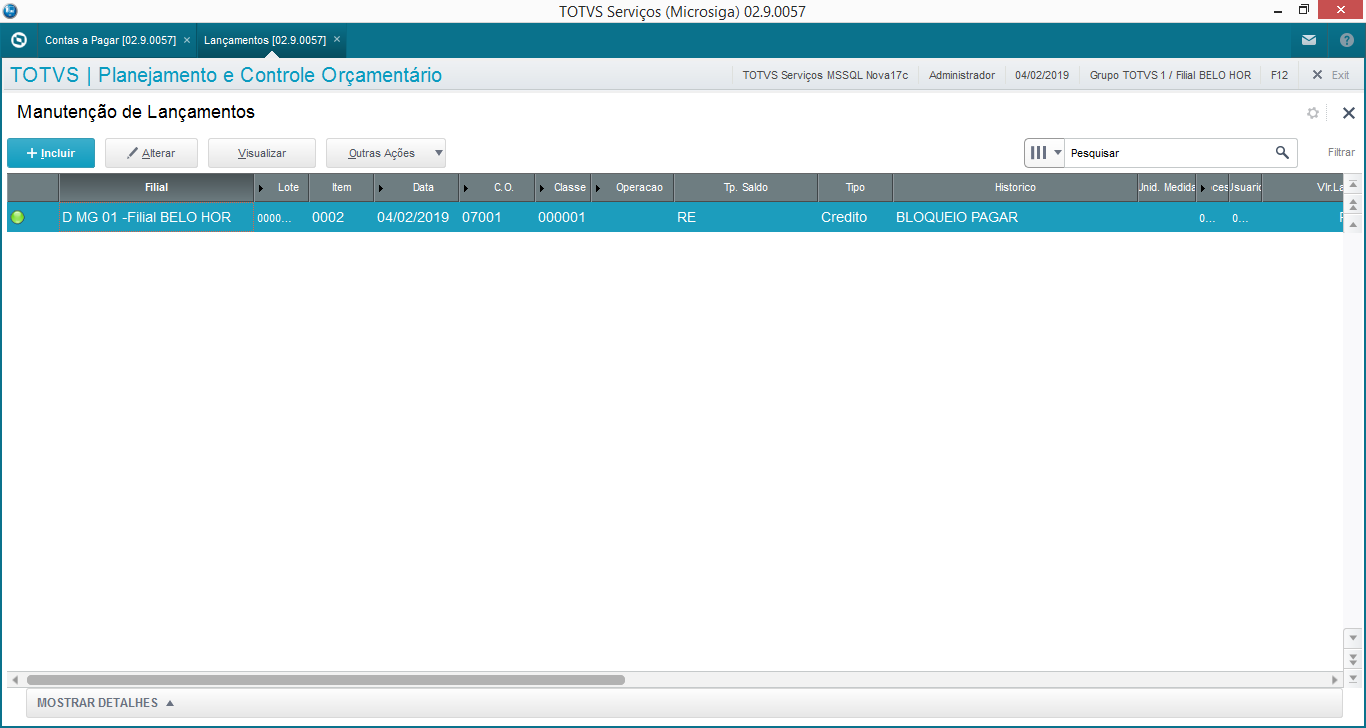Open the Outras Ações dropdown

[386, 153]
